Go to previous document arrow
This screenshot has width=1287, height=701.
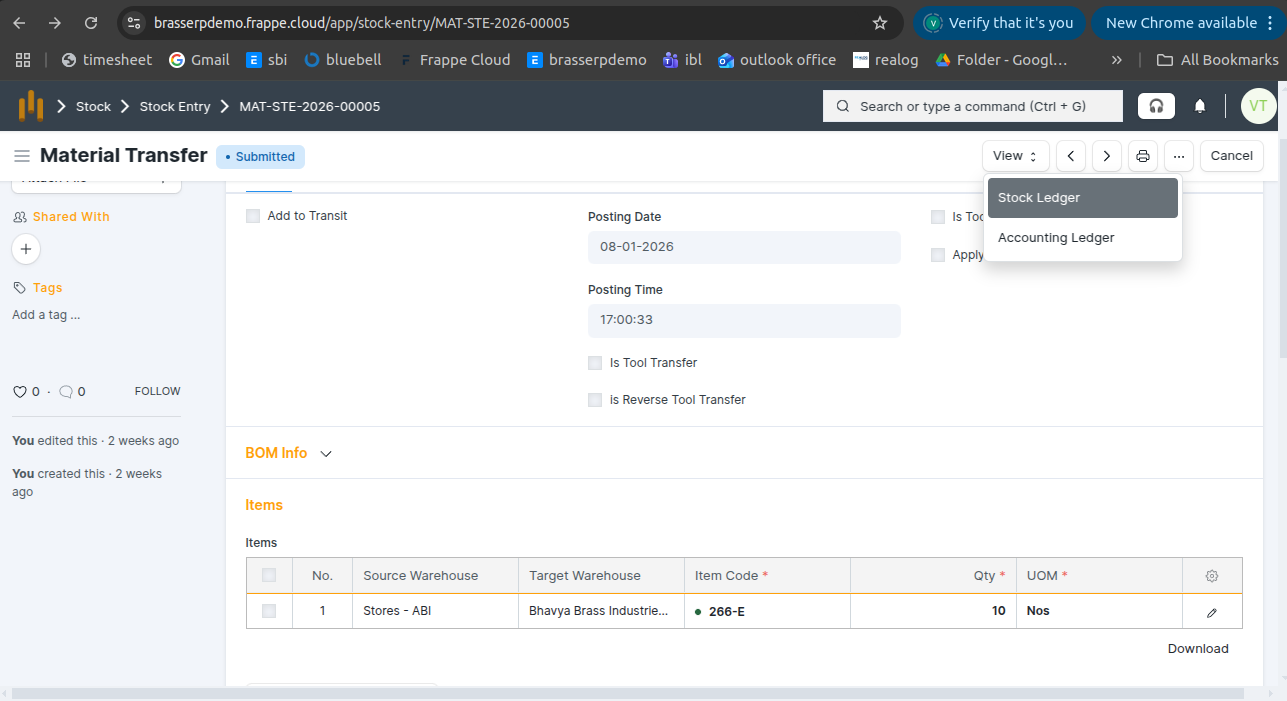1071,156
